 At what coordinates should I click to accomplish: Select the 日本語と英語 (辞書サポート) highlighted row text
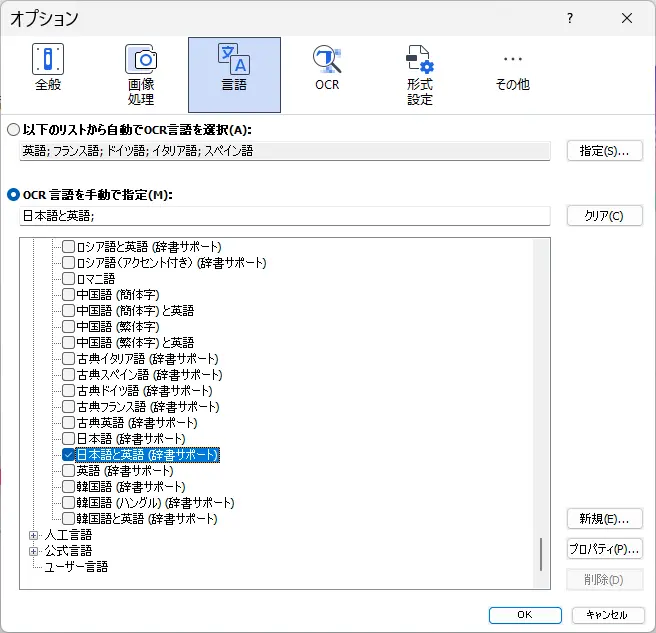[148, 455]
